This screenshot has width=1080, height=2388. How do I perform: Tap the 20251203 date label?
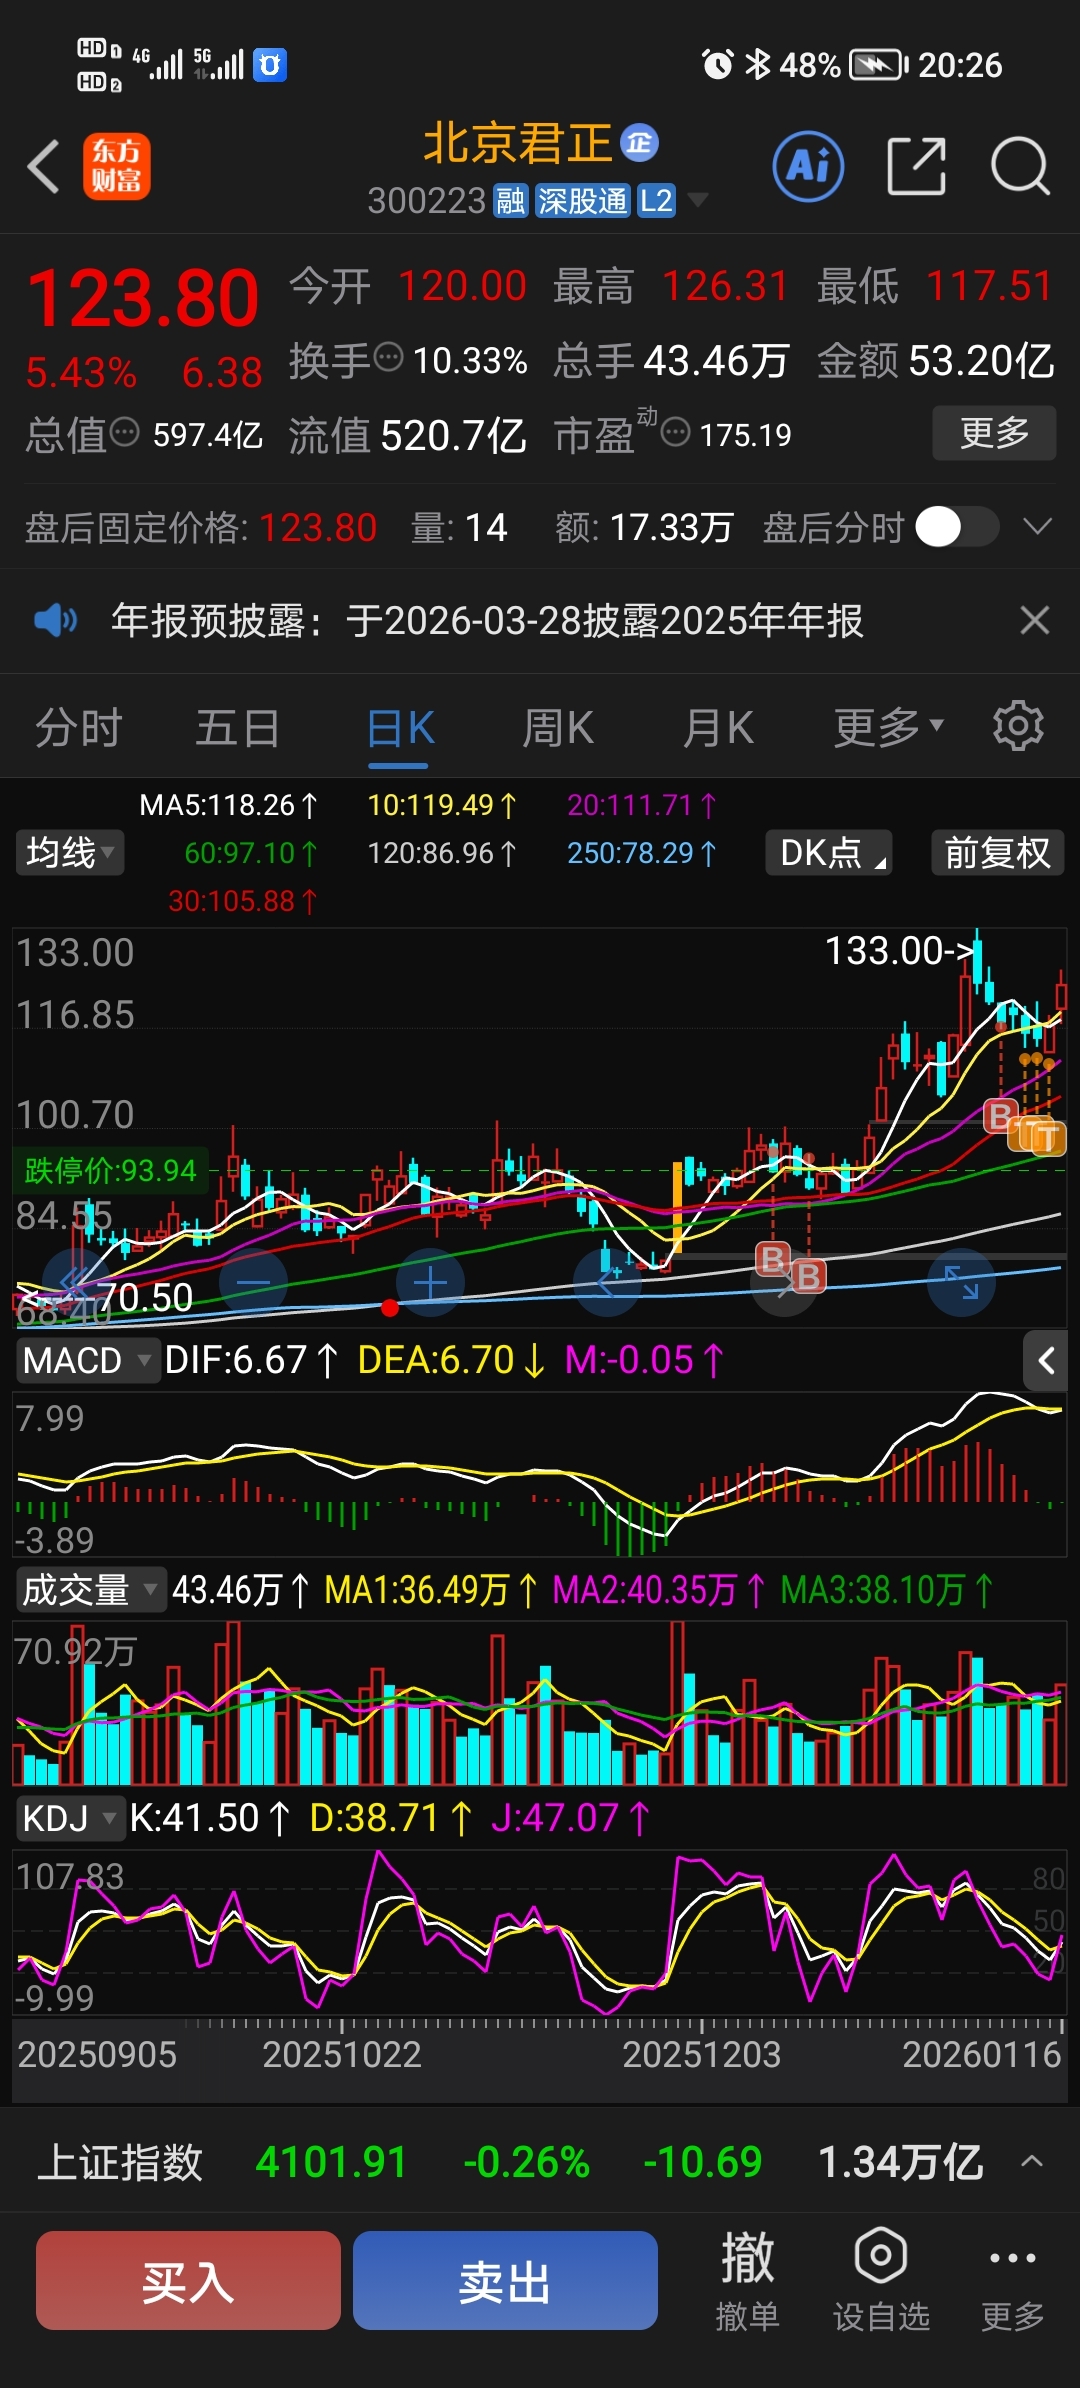click(x=701, y=2054)
